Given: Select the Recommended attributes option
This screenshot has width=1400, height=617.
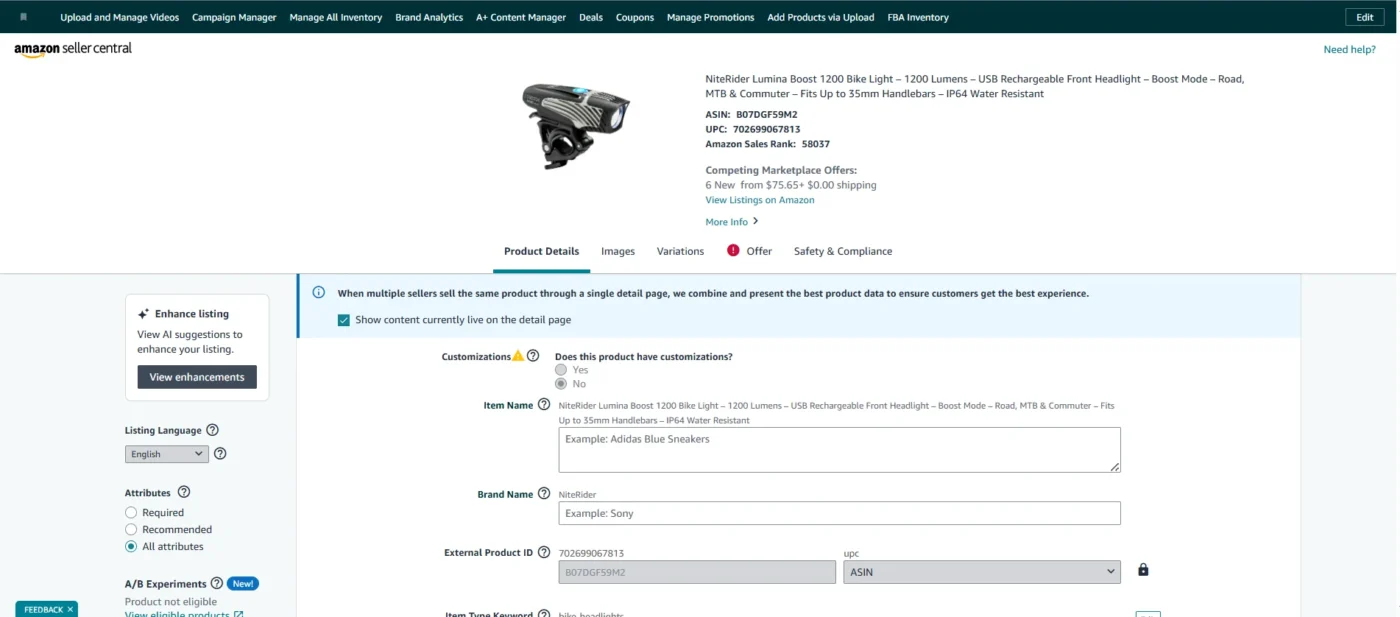Looking at the screenshot, I should [131, 529].
